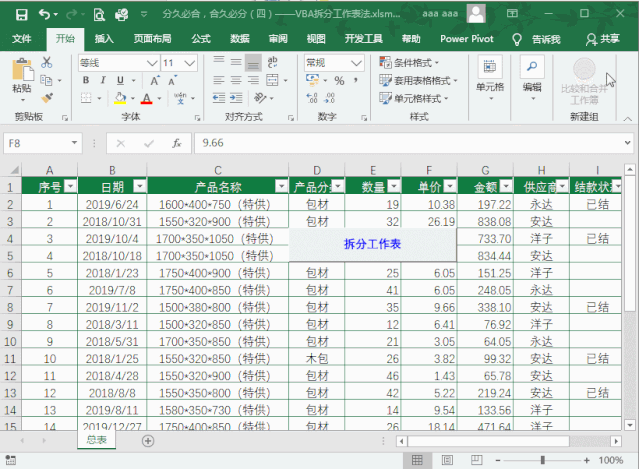Increase decimal places
This screenshot has height=469, width=639.
coord(312,98)
